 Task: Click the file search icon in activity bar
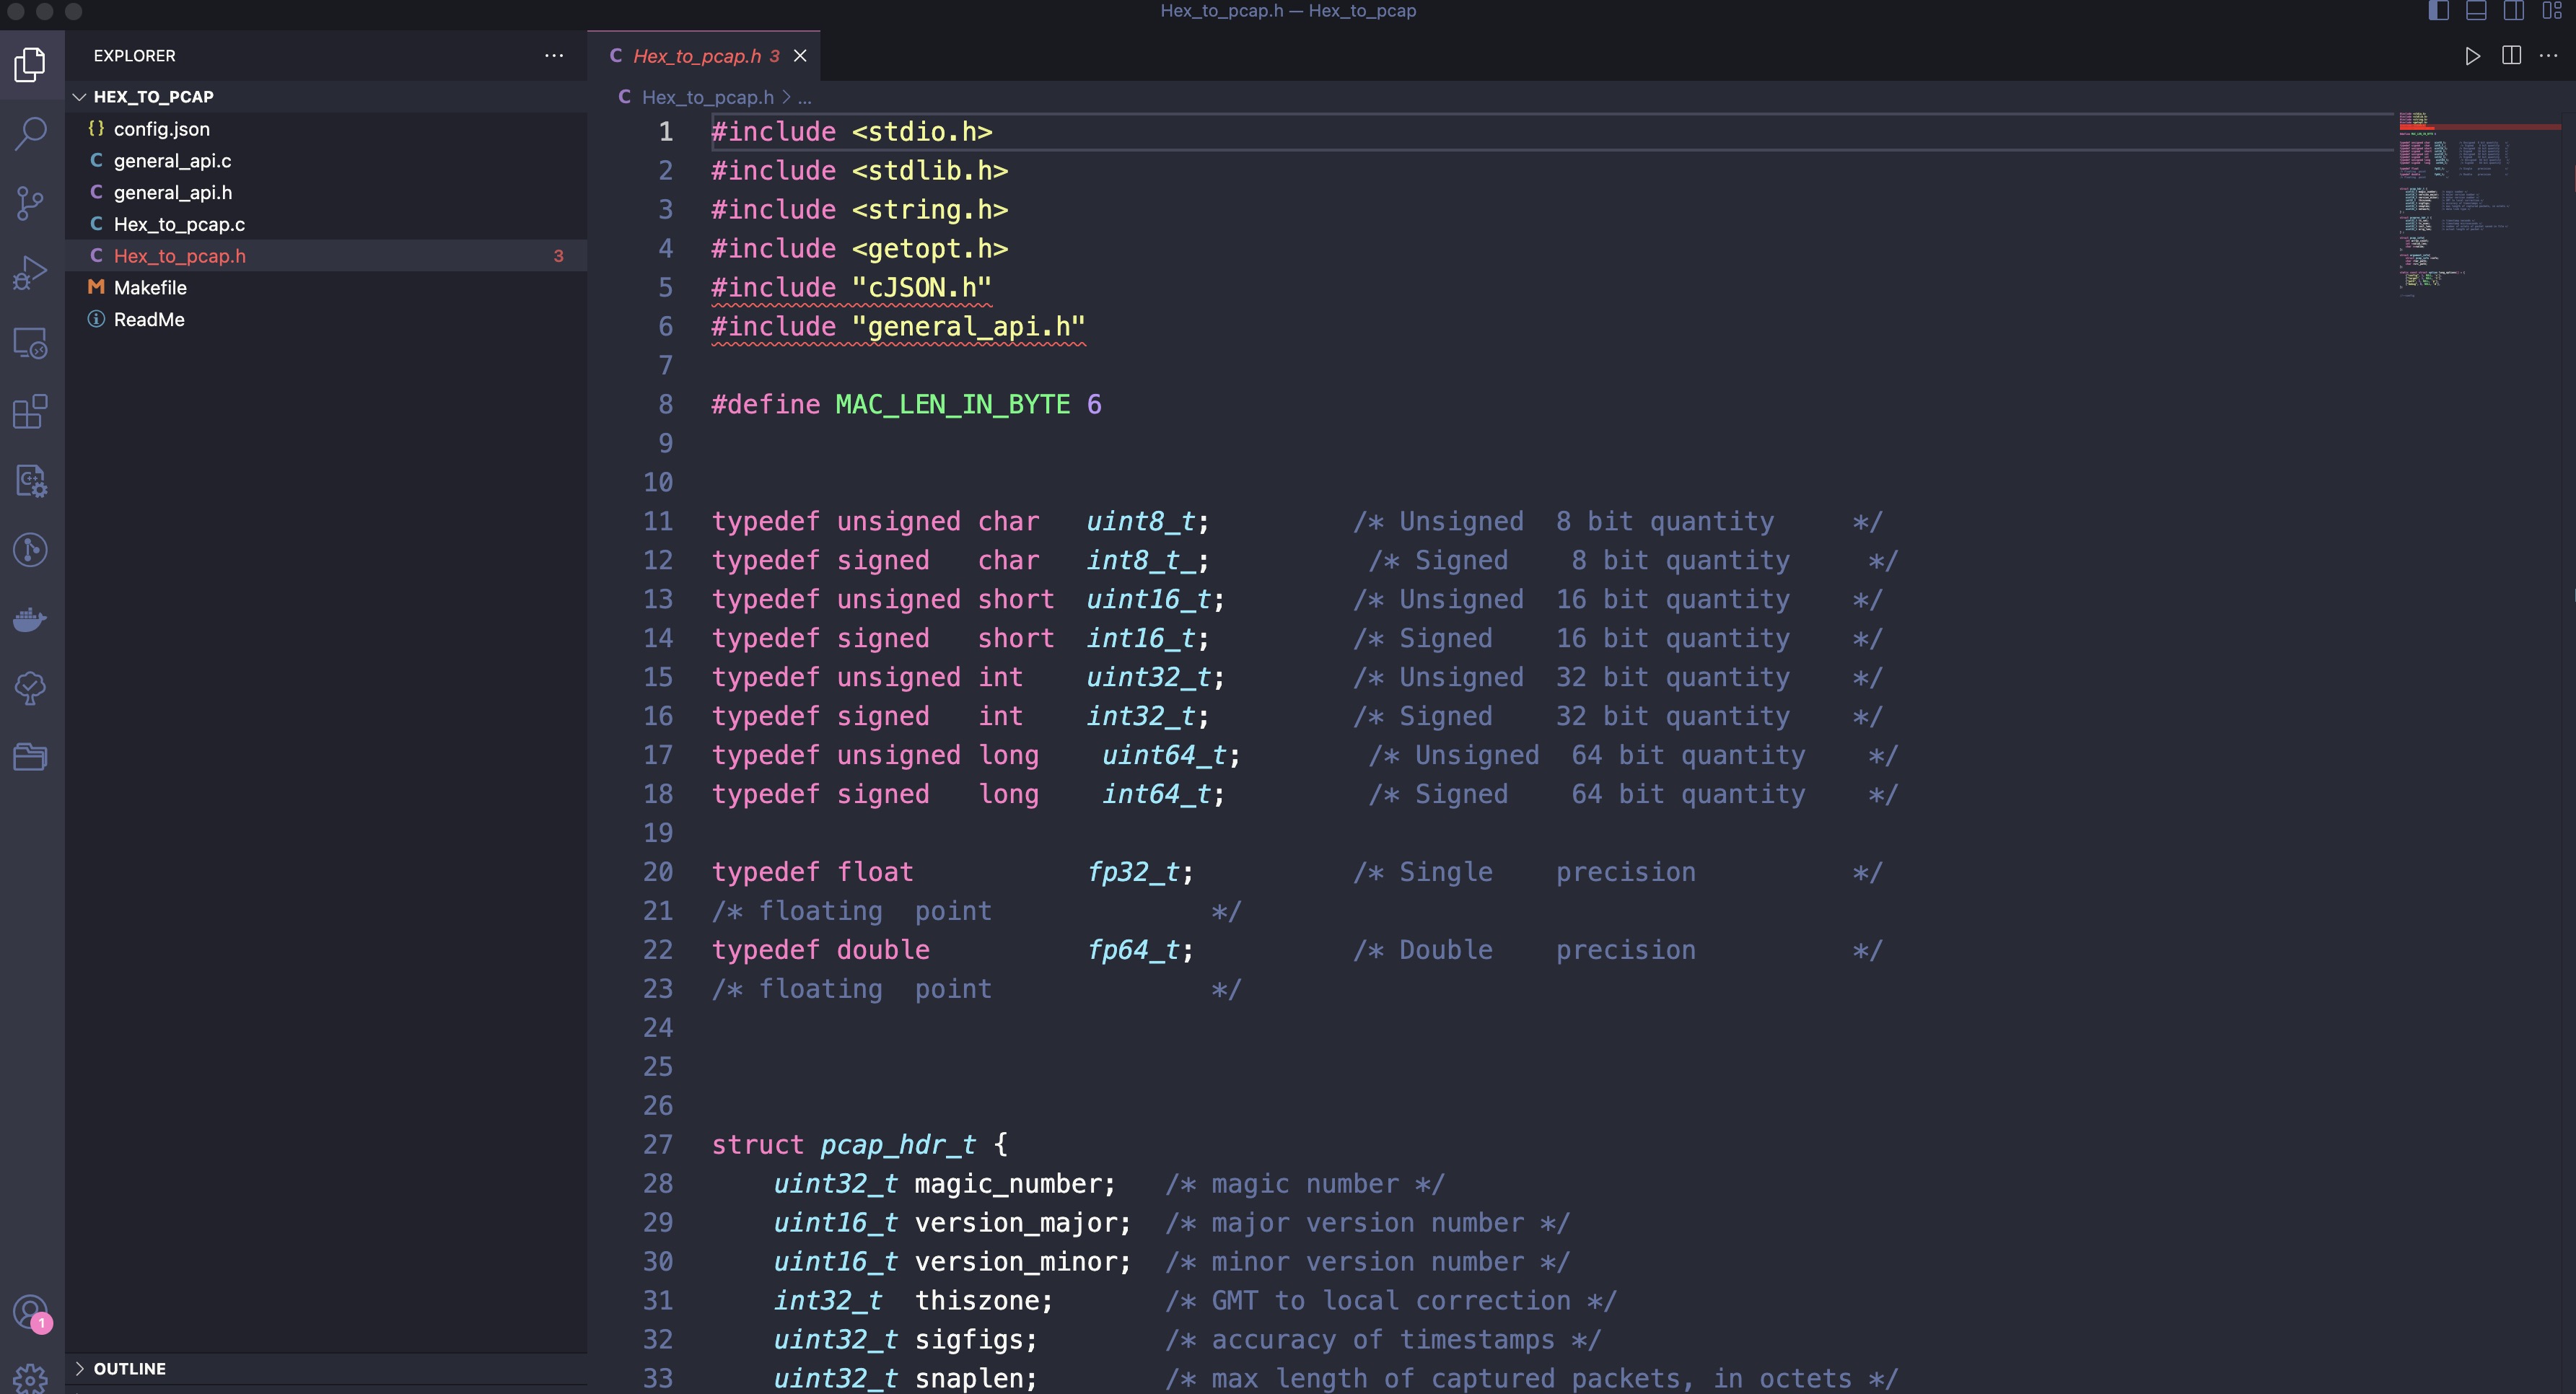[31, 480]
